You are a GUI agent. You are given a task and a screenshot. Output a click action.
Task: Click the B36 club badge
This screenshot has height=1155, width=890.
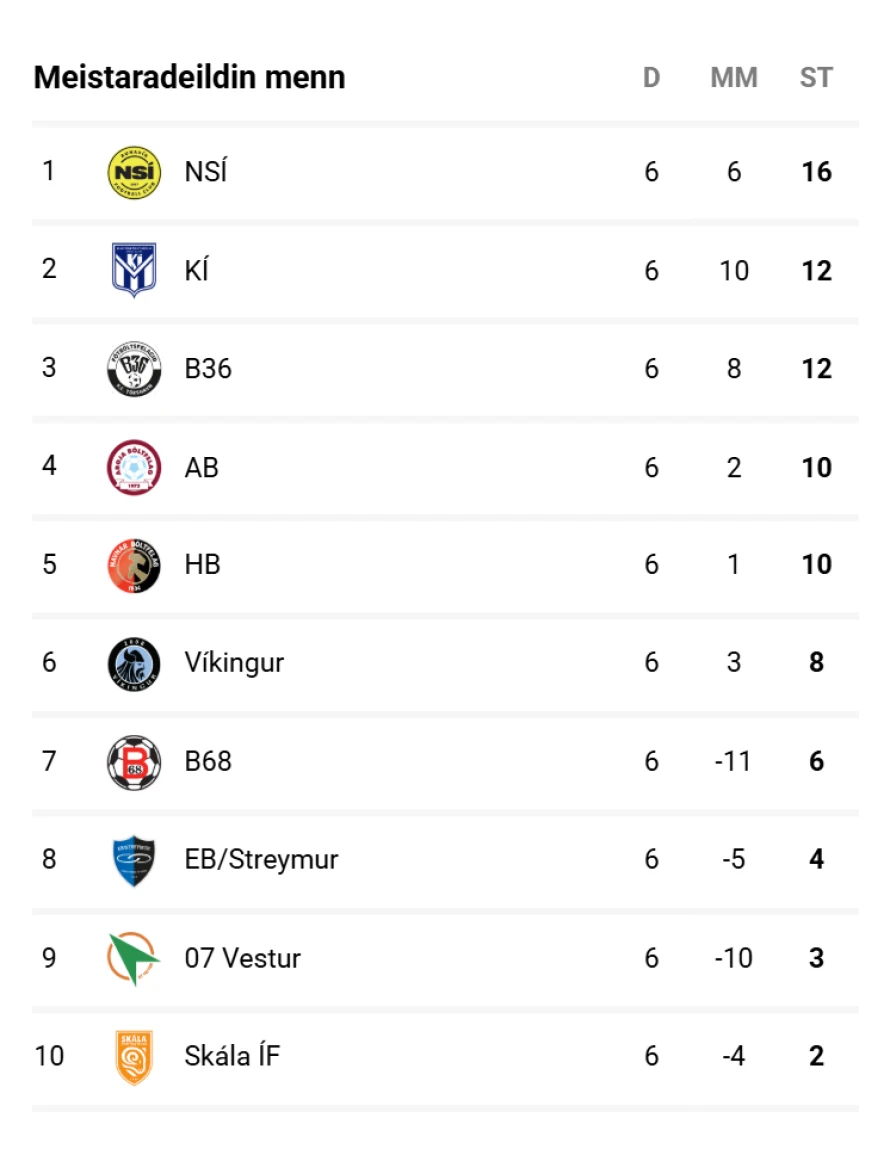tap(133, 369)
